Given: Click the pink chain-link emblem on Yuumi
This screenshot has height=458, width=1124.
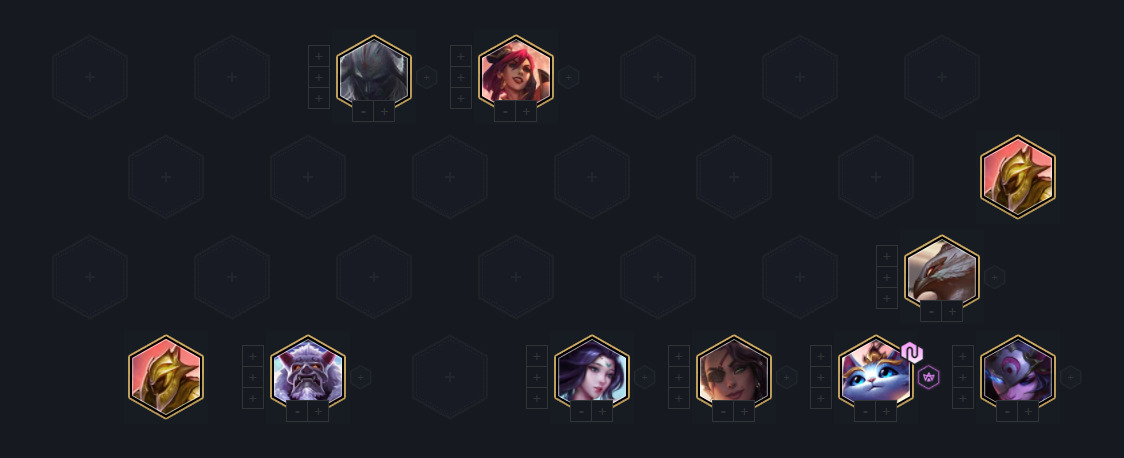Looking at the screenshot, I should 912,353.
